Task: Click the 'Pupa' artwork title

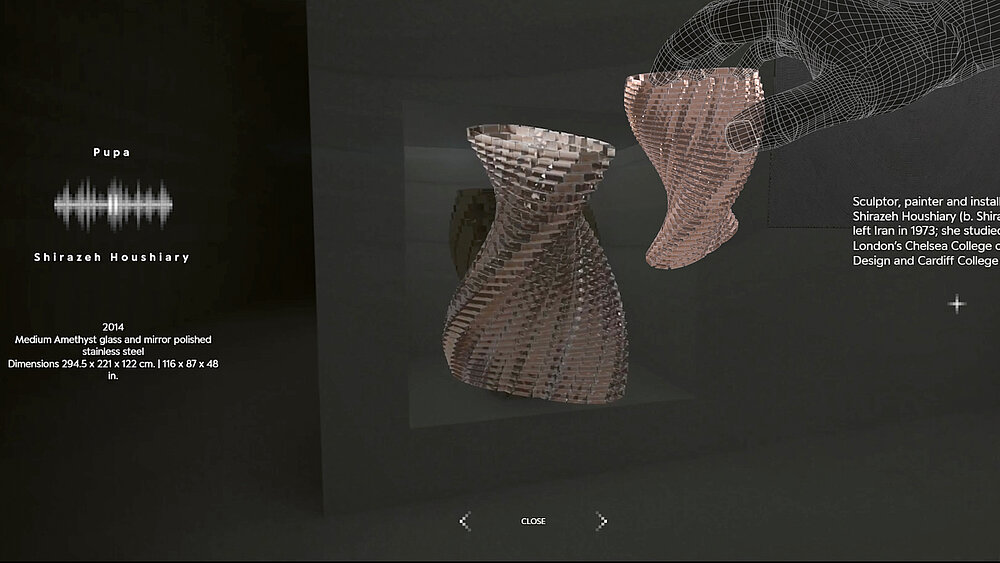Action: point(112,153)
